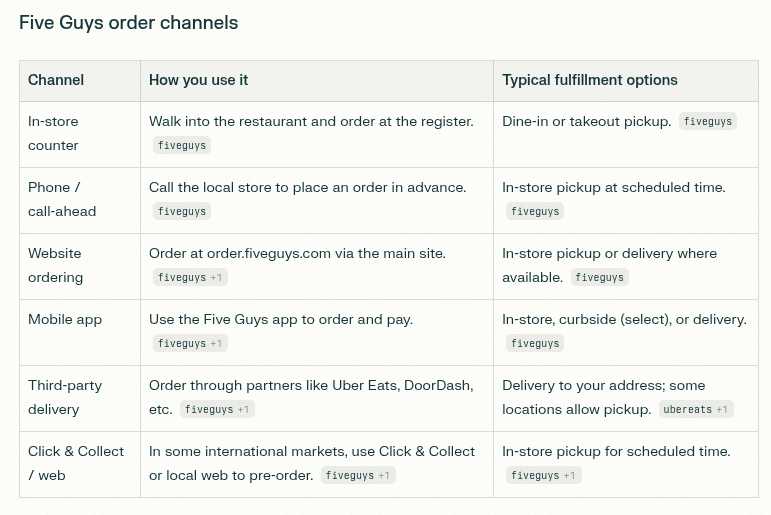Click fiveguys +1 chip after 'local web to pre-order'
This screenshot has width=771, height=515.
pos(357,475)
